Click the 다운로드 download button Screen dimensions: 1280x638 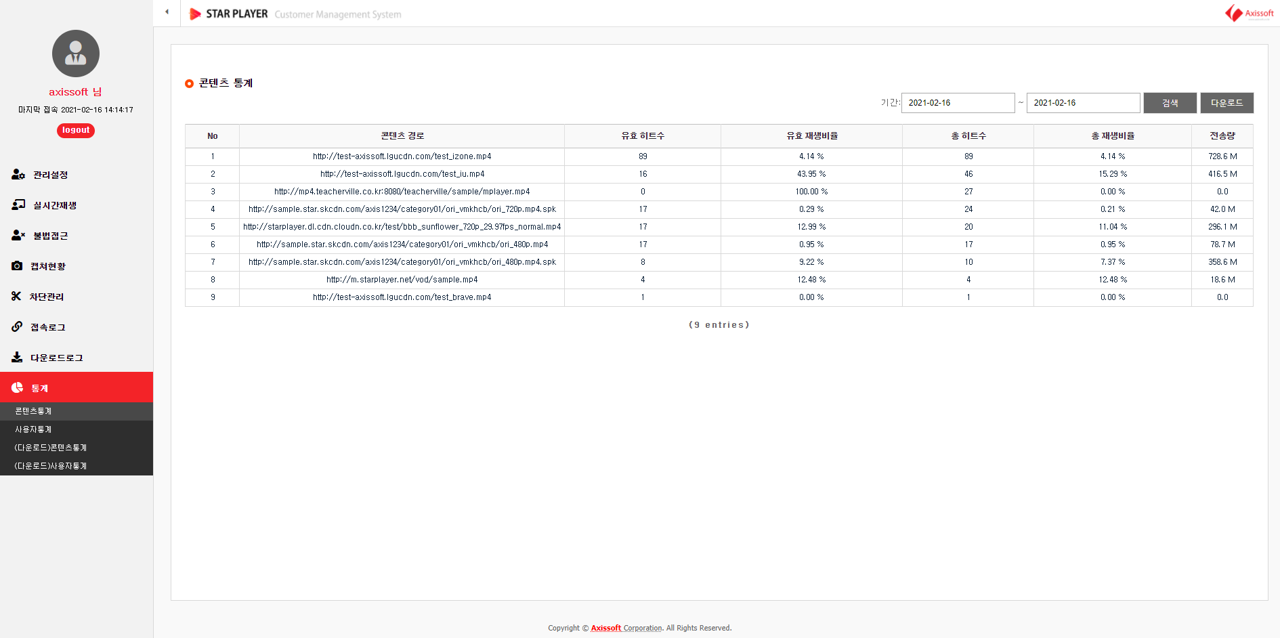1226,103
